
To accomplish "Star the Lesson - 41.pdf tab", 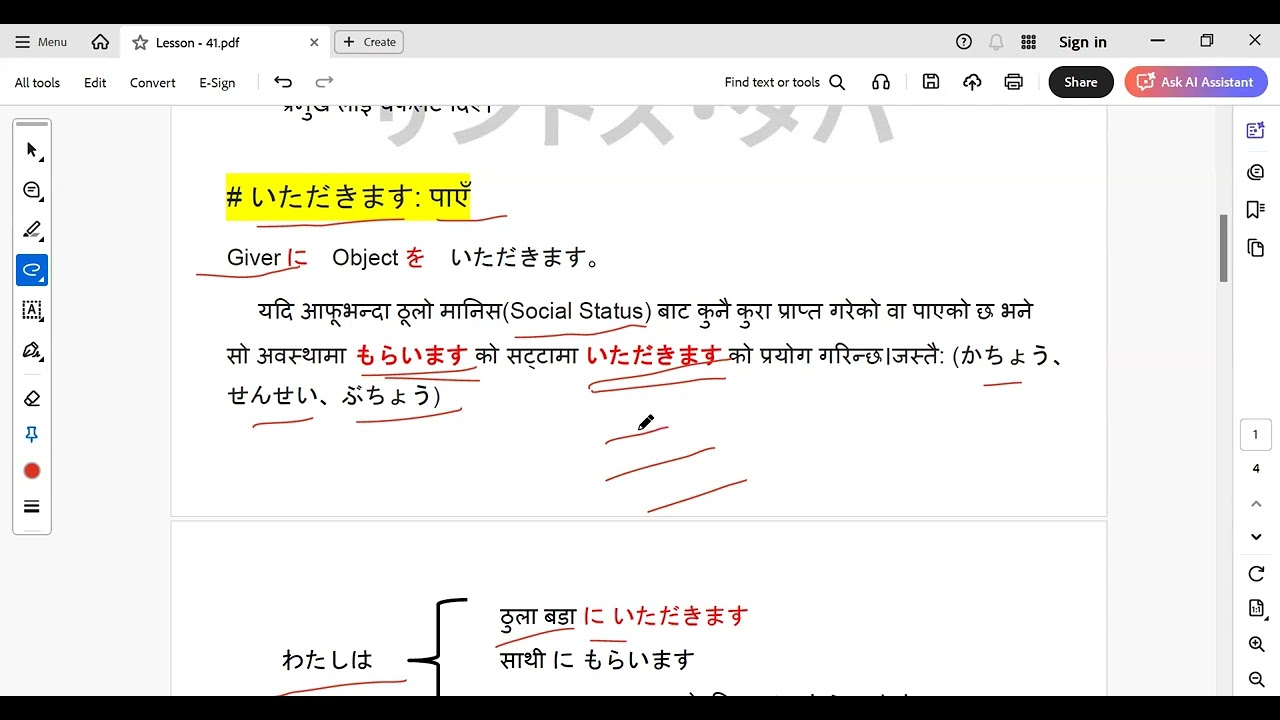I will tap(140, 42).
